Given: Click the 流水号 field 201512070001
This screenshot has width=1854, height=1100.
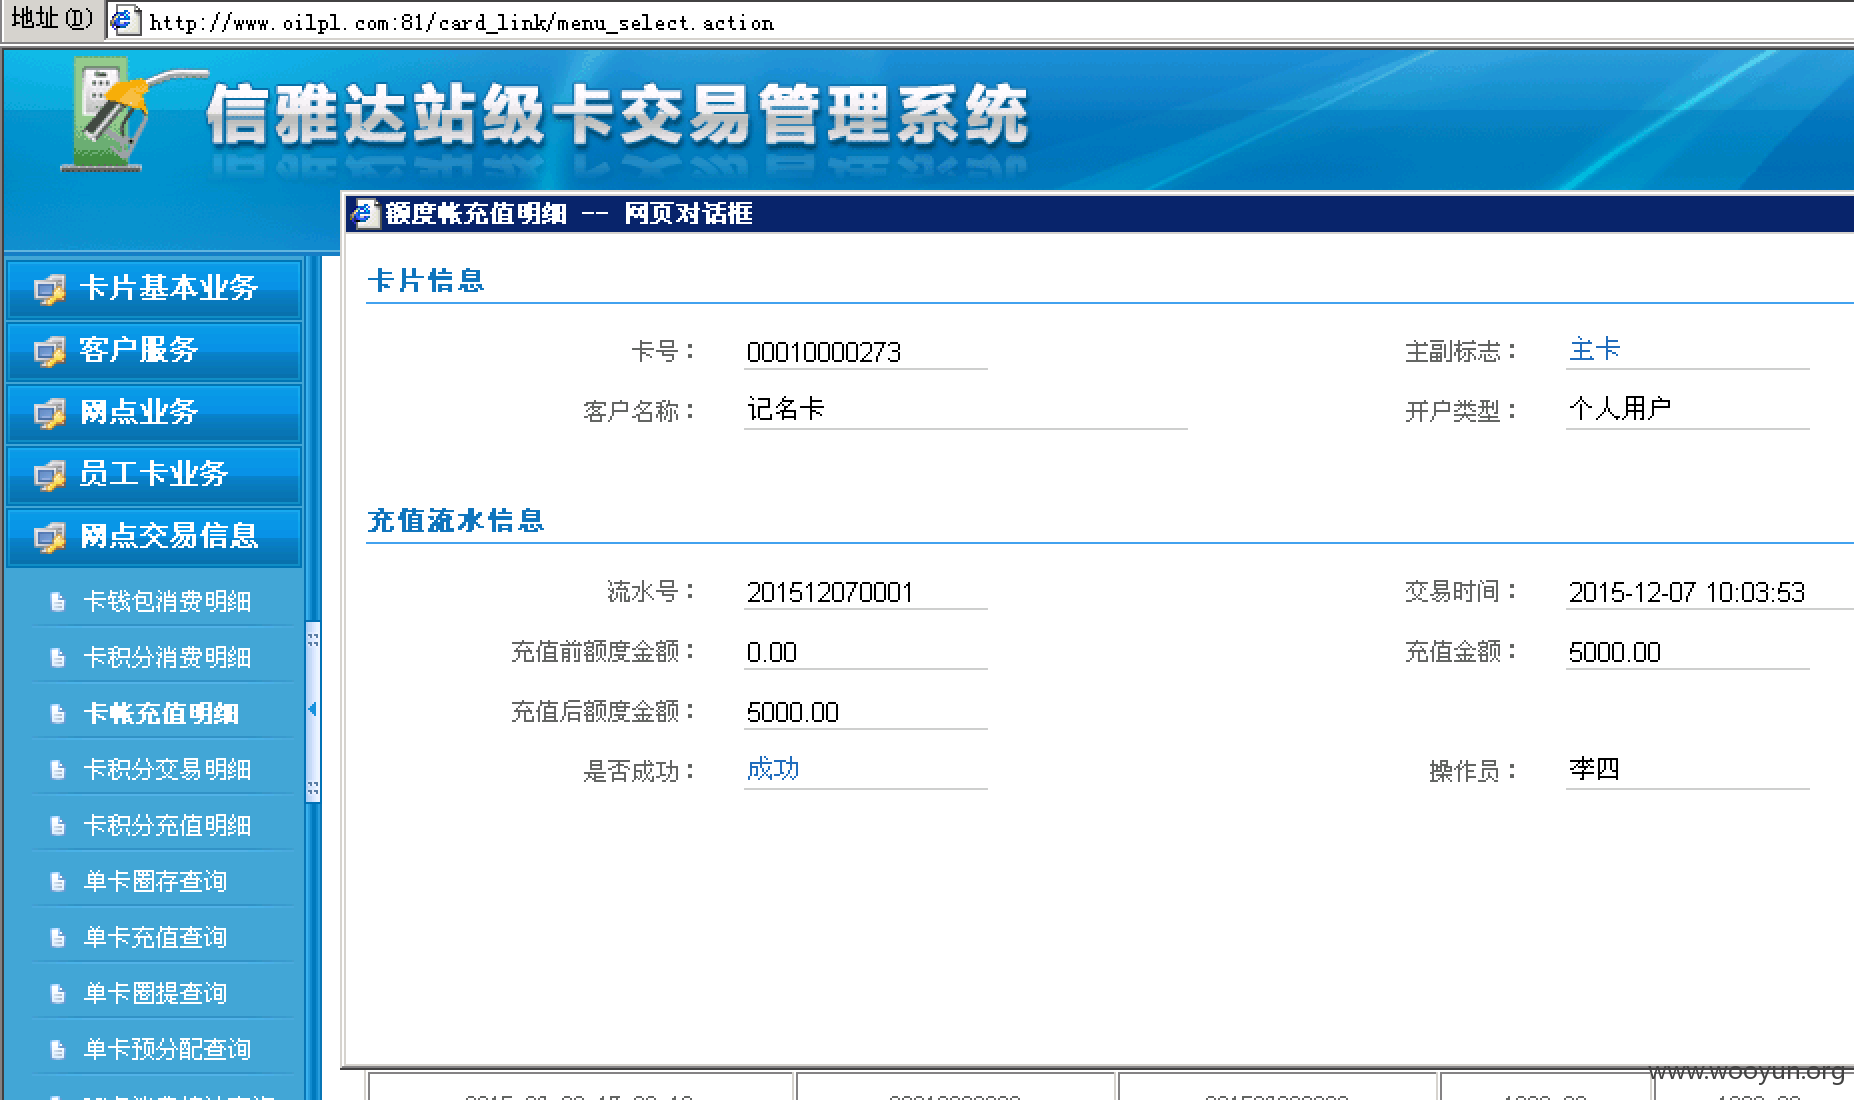Looking at the screenshot, I should tap(865, 592).
